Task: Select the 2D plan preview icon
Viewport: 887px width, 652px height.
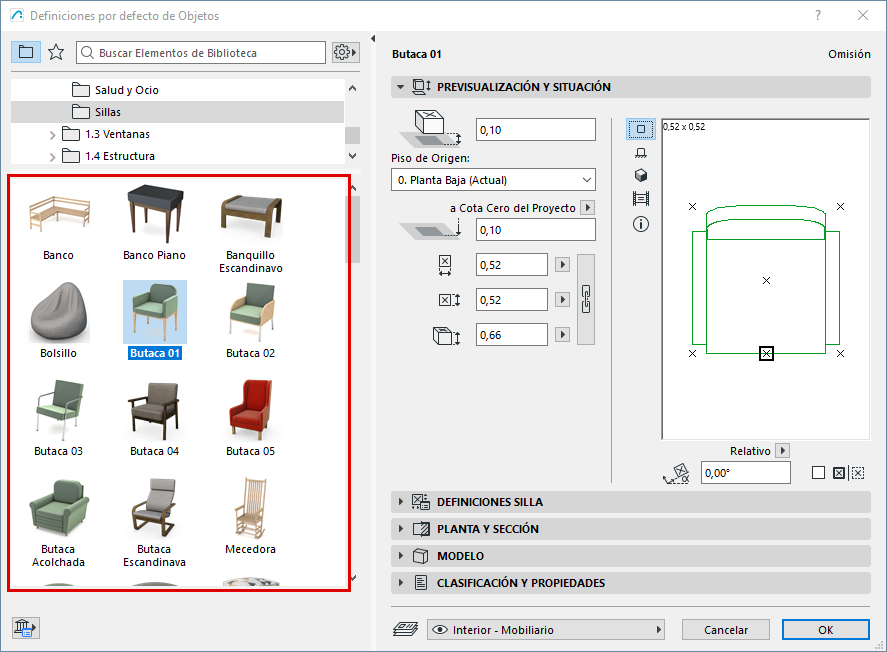Action: pyautogui.click(x=641, y=129)
